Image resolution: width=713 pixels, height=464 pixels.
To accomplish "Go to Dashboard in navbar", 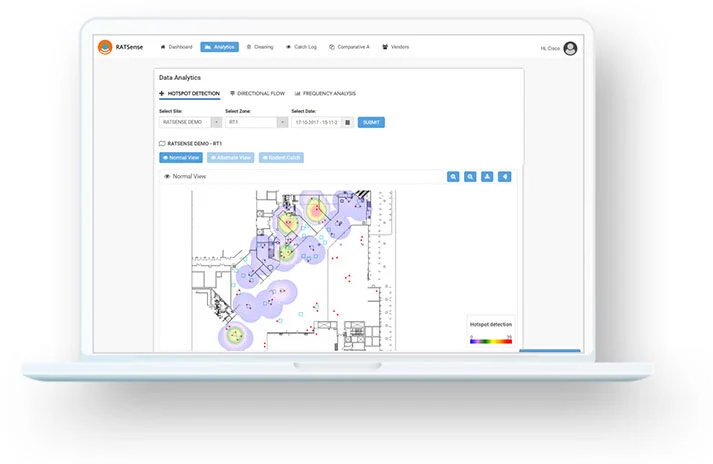I will tap(177, 47).
